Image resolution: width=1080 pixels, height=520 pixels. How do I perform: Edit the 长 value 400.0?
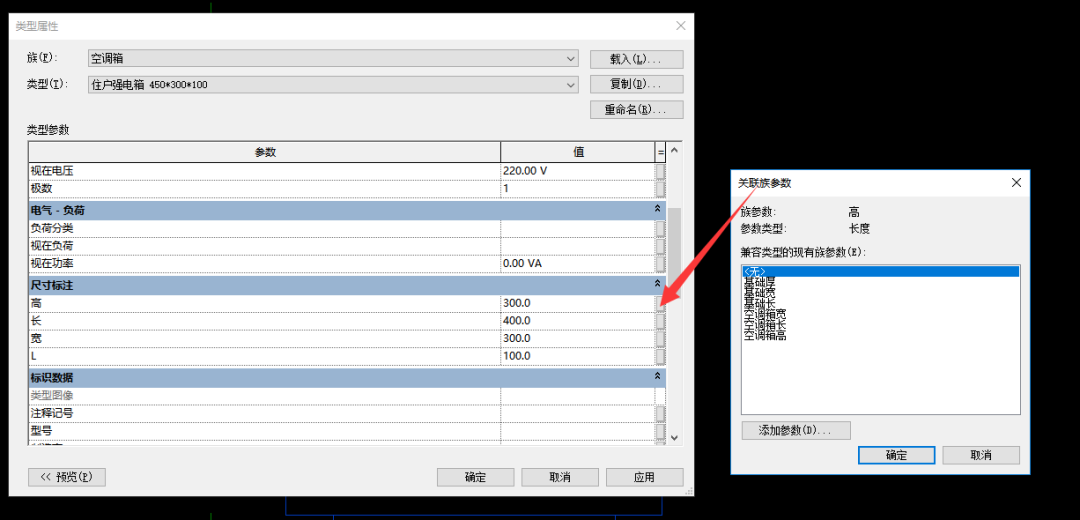point(578,321)
